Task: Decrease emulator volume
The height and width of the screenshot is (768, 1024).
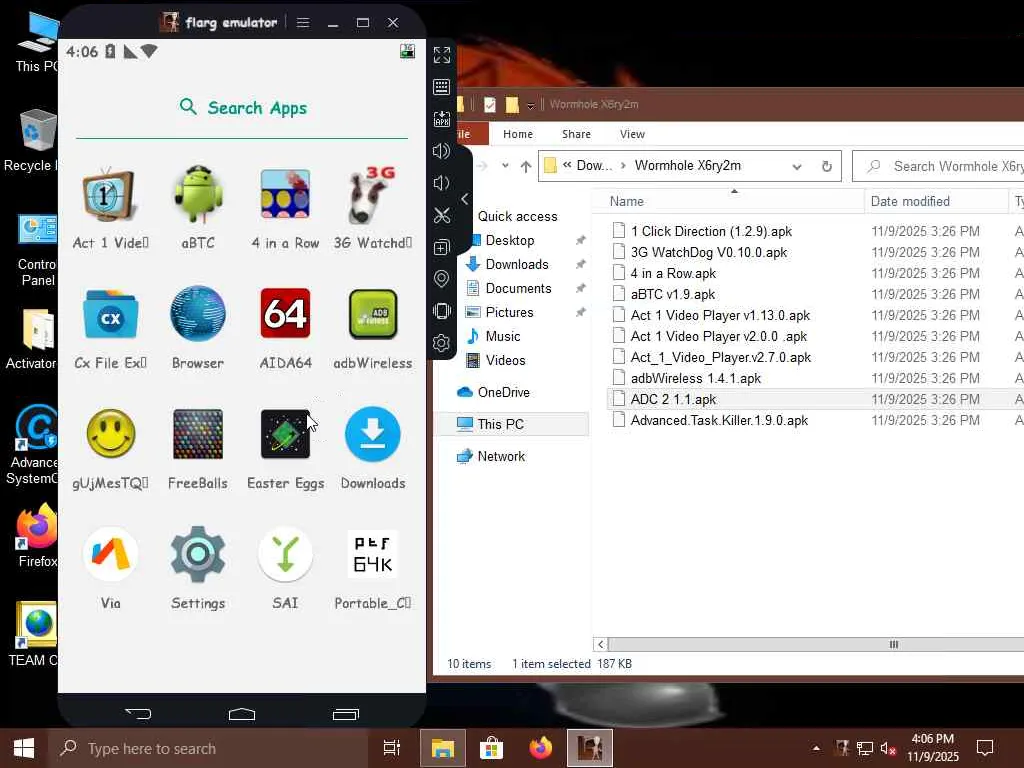Action: pos(442,183)
